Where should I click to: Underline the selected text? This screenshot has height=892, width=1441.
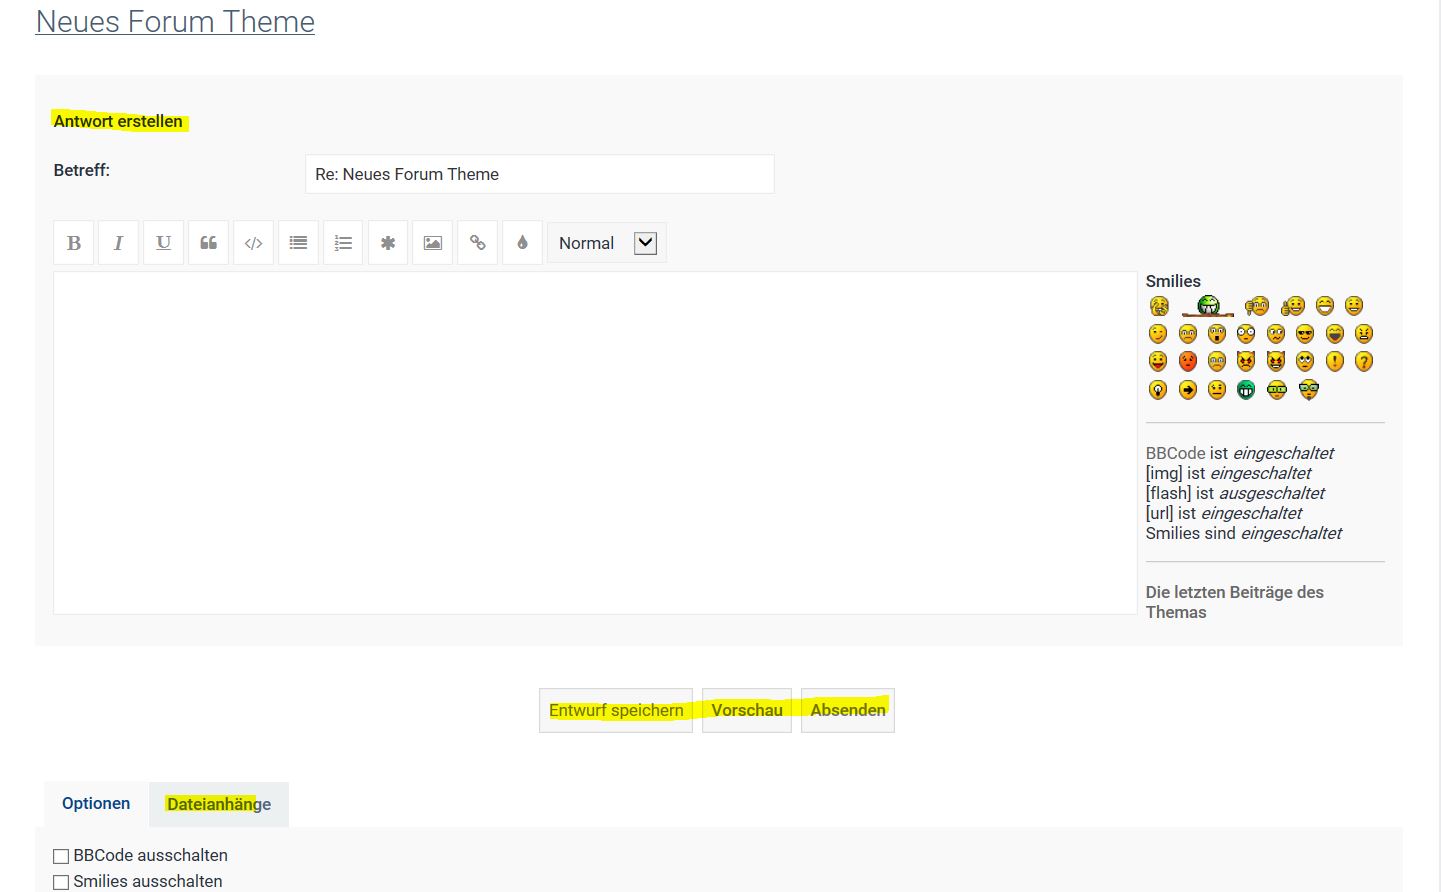pyautogui.click(x=164, y=243)
